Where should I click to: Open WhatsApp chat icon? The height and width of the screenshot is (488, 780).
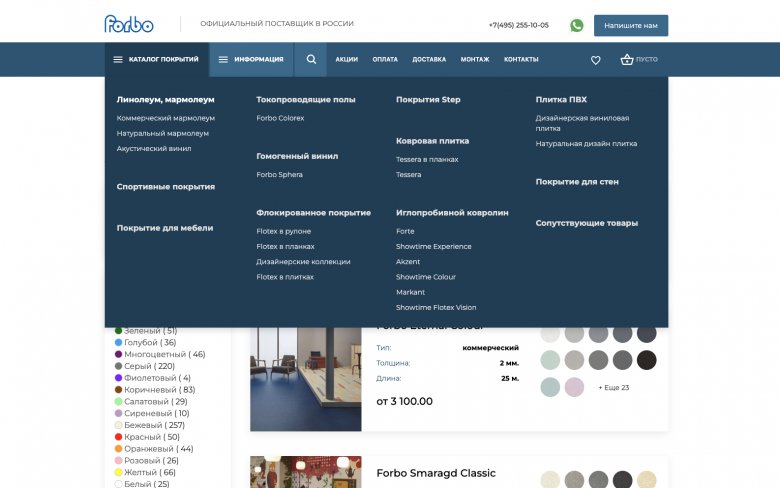point(577,25)
